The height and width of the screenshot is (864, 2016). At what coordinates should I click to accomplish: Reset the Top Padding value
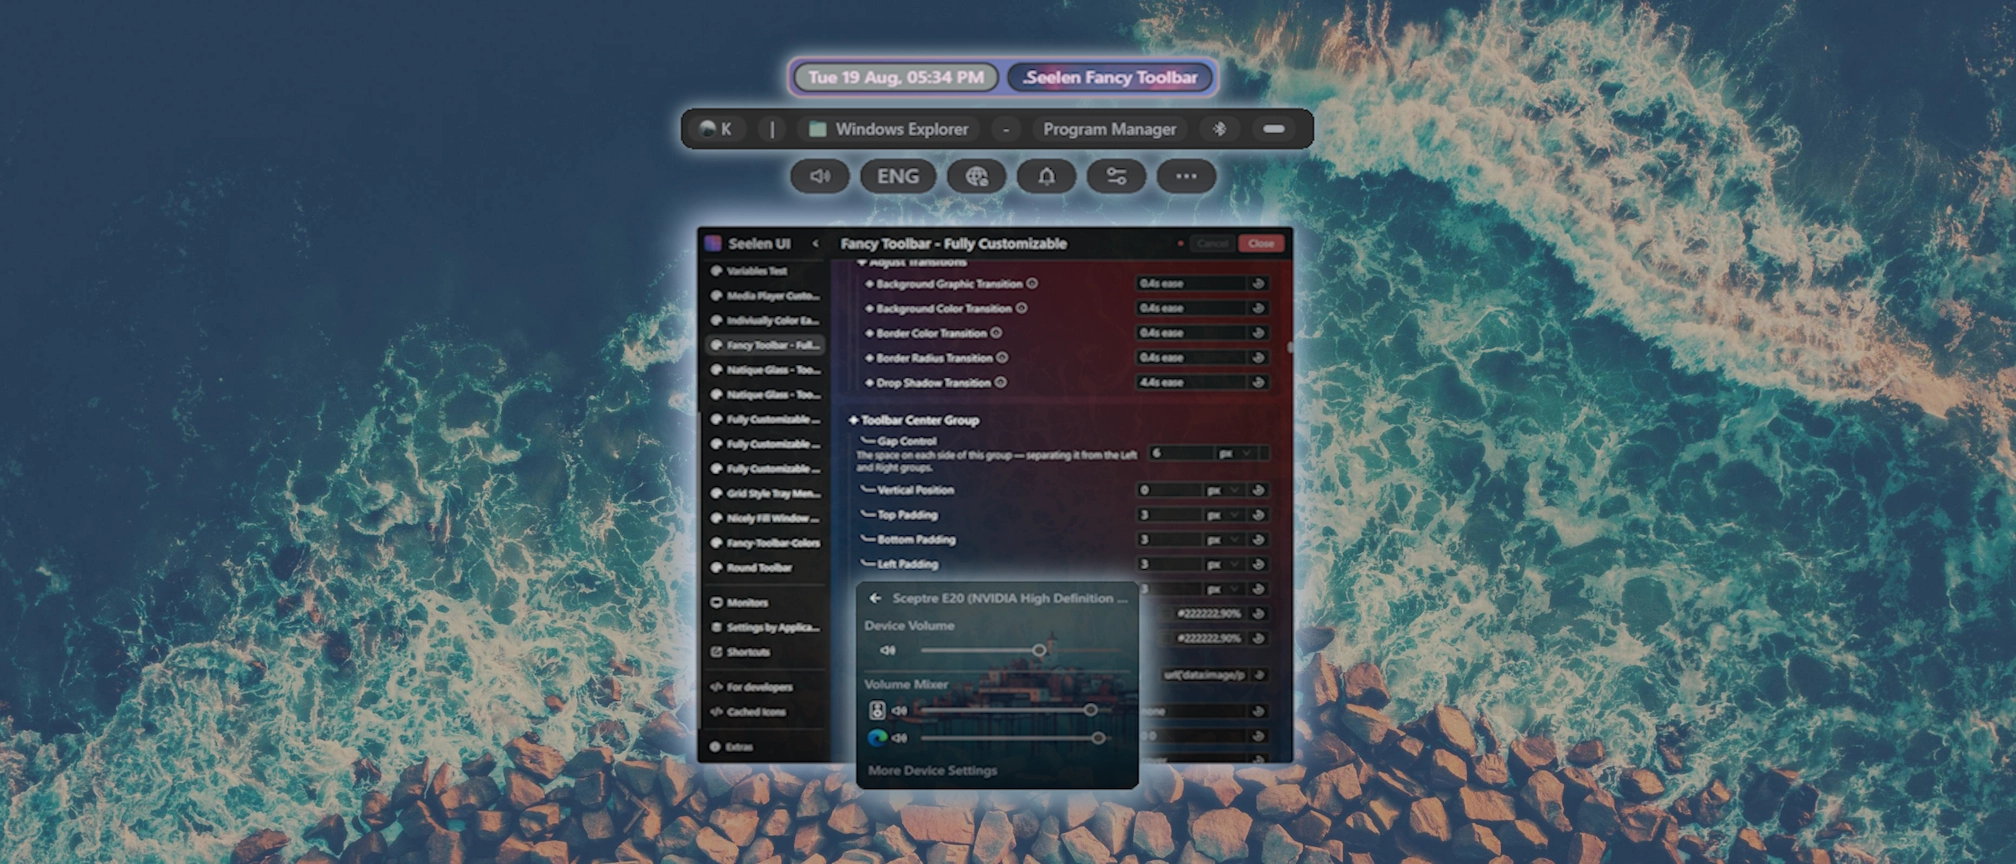[1258, 515]
